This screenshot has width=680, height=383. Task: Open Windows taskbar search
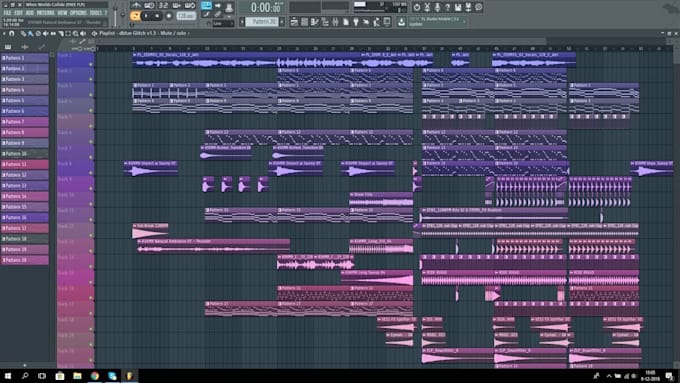[x=25, y=376]
